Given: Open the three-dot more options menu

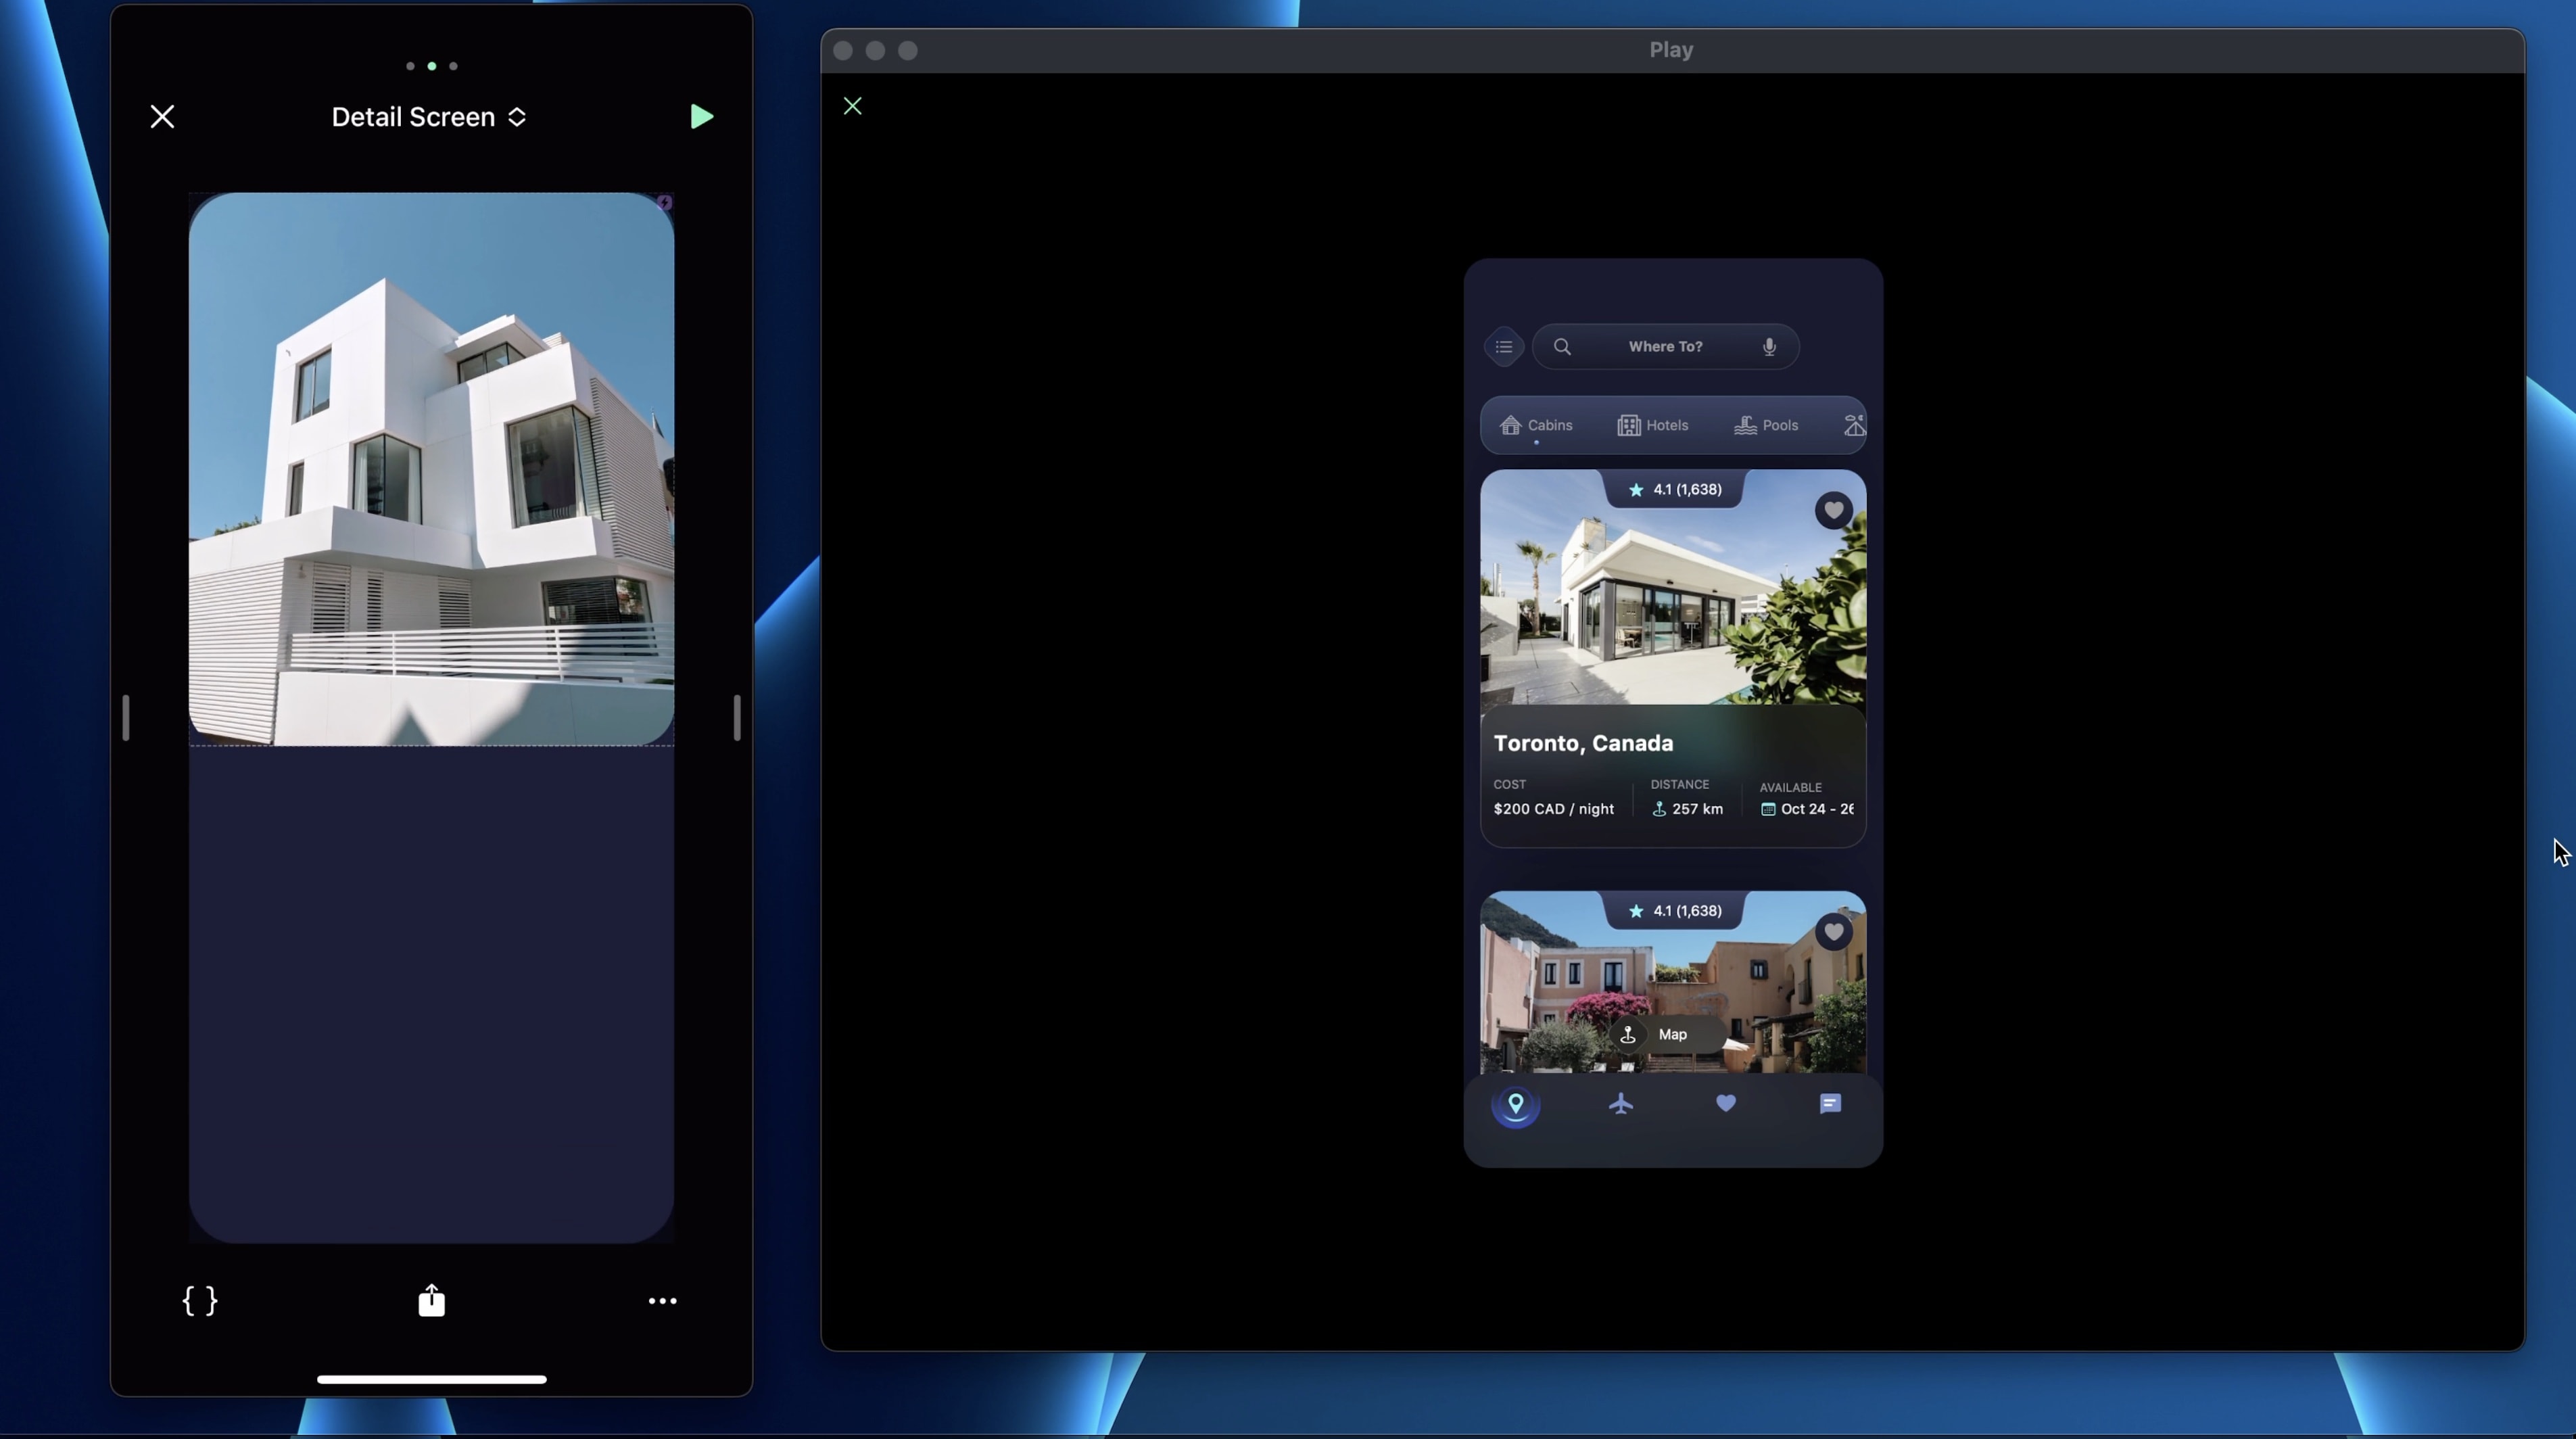Looking at the screenshot, I should tap(662, 1301).
